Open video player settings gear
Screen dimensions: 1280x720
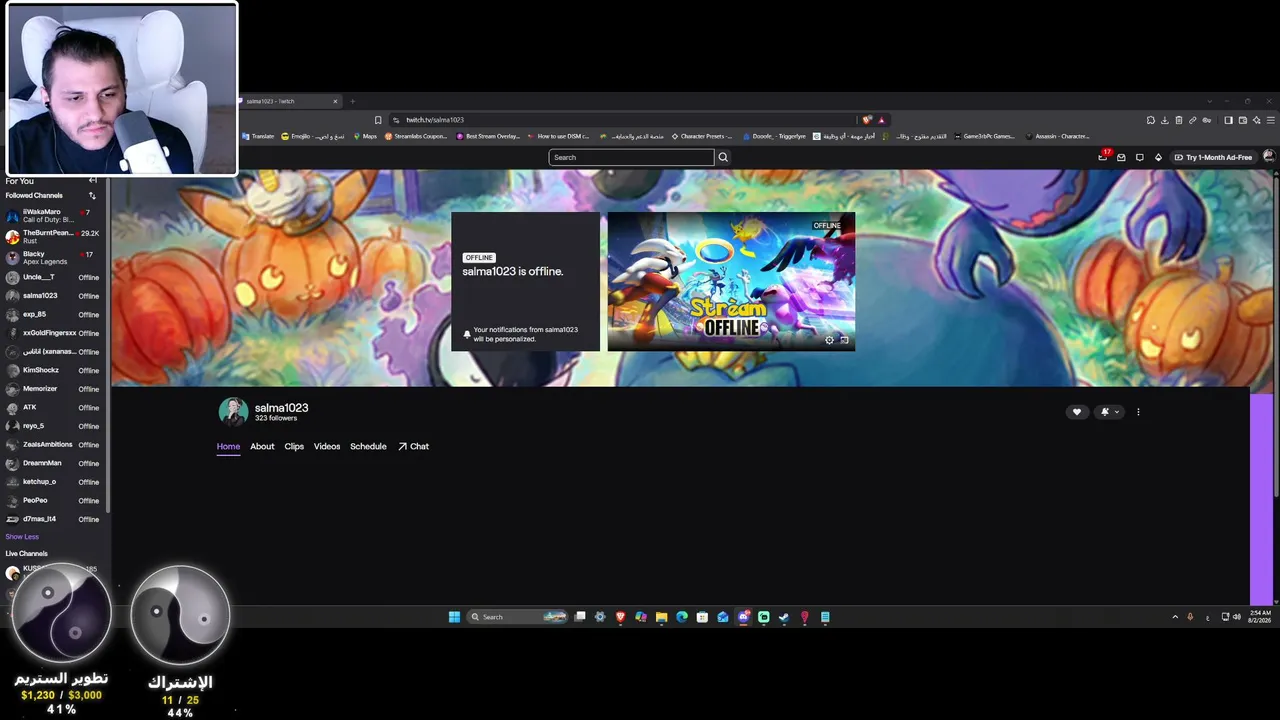pyautogui.click(x=829, y=340)
